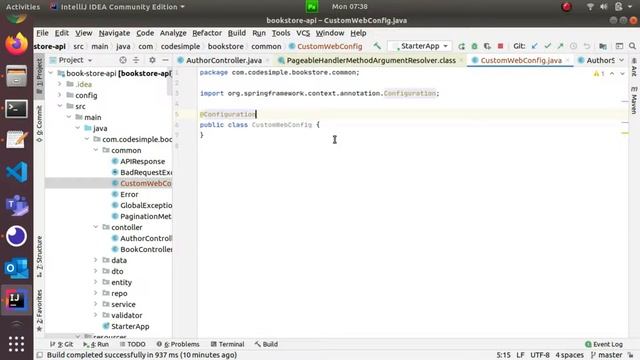Click the warning count inspection indicator
The height and width of the screenshot is (360, 640).
pos(599,74)
